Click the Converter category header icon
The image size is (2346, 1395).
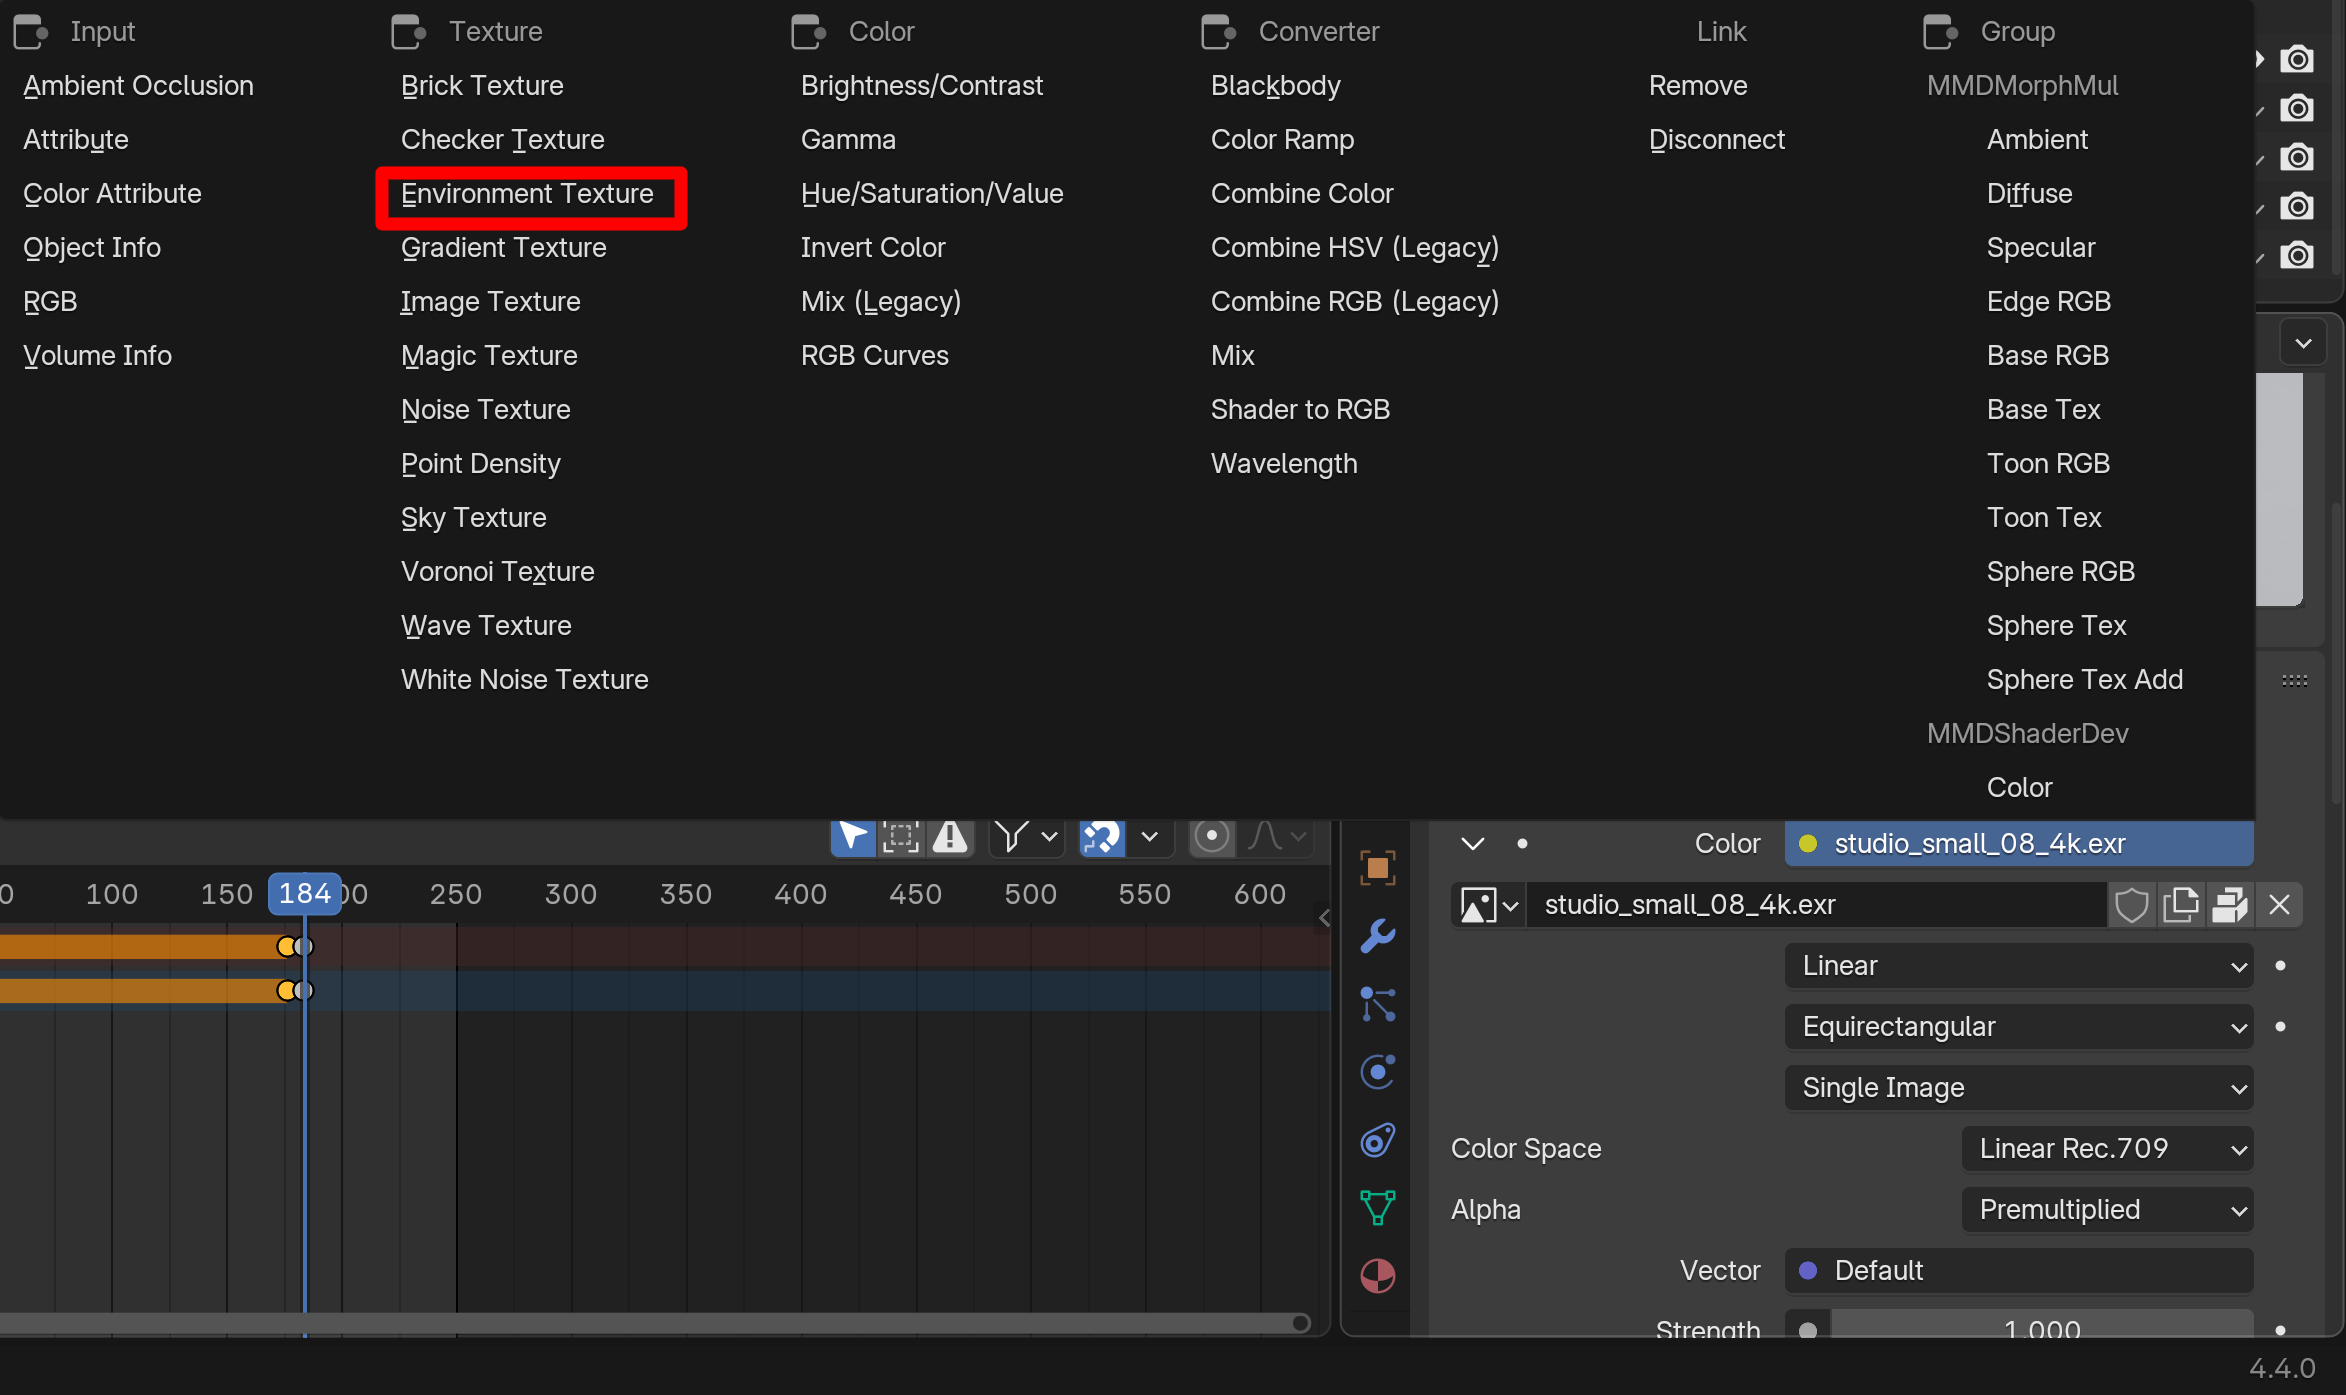[x=1219, y=32]
